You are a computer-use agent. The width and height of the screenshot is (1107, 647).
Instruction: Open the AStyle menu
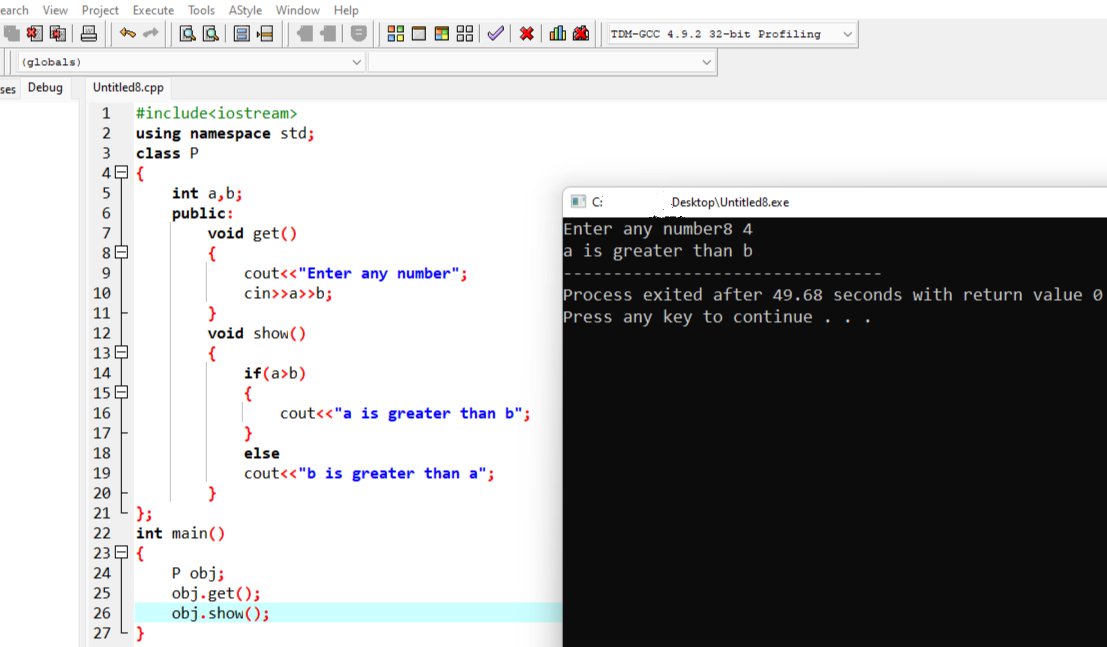[x=245, y=10]
